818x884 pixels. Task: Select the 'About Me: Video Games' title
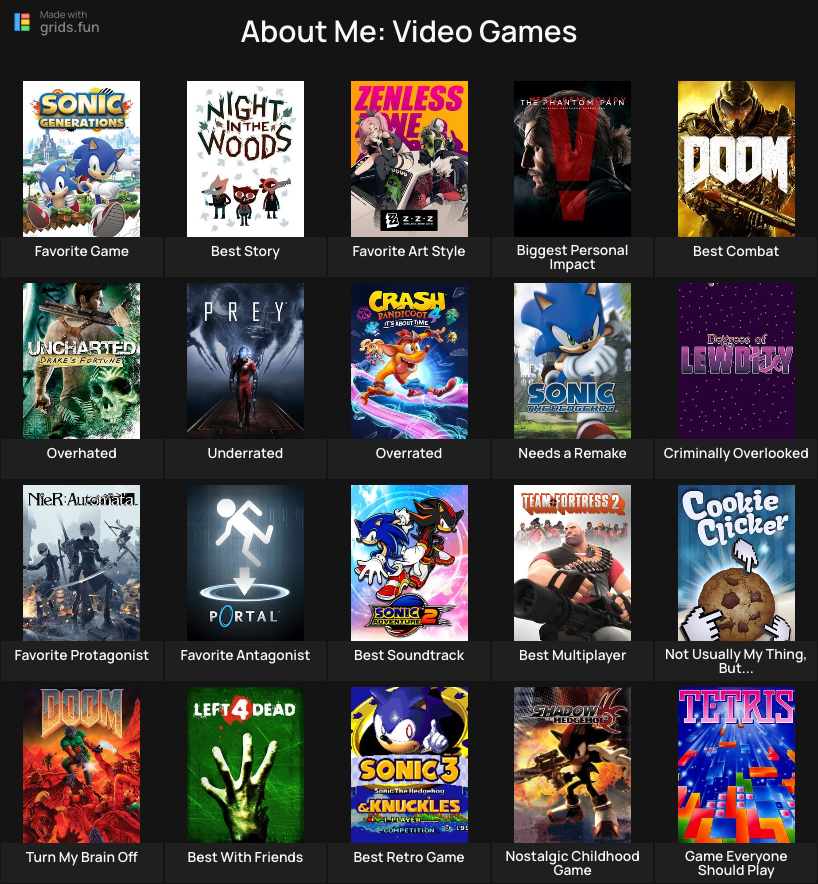click(x=409, y=32)
